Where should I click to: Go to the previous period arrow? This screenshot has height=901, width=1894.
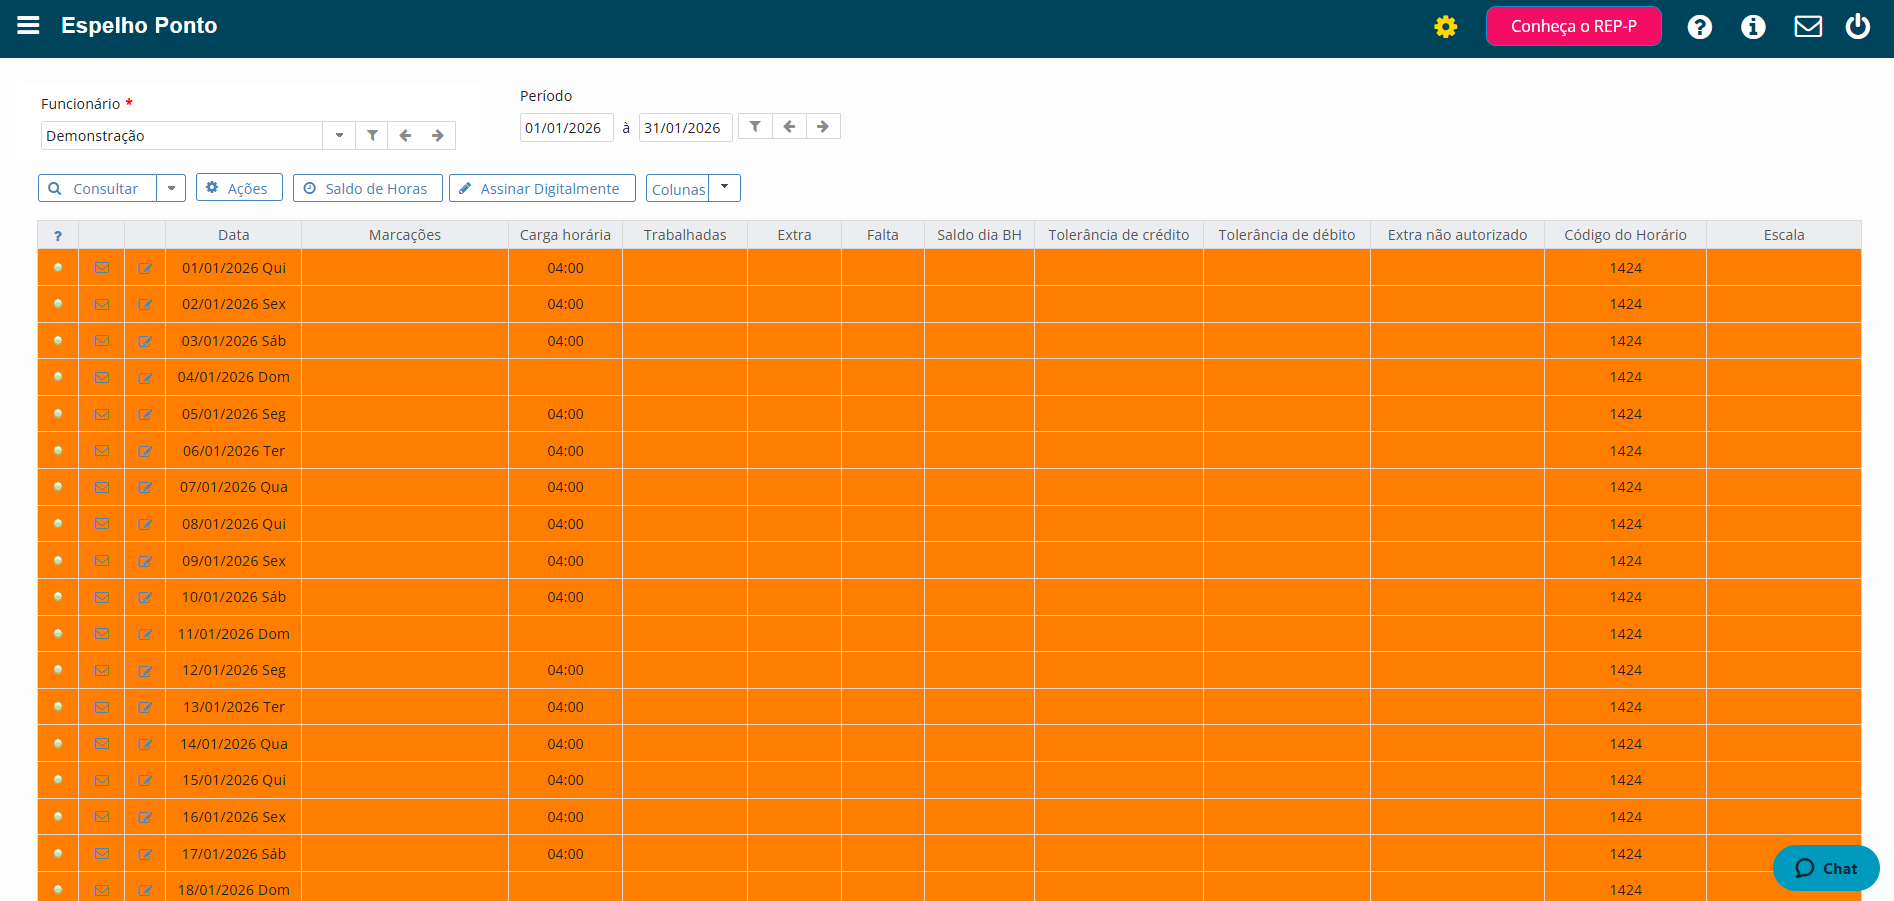[x=789, y=126]
